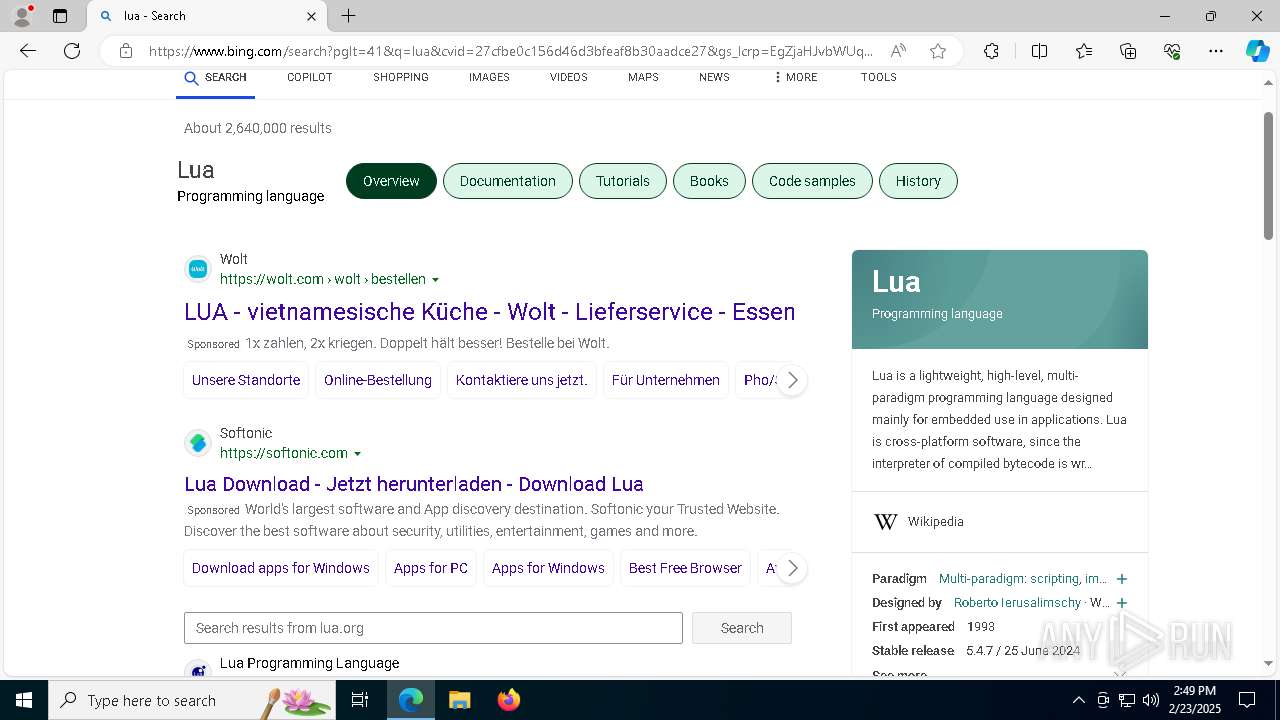Select the History pill
1280x720 pixels.
pyautogui.click(x=918, y=181)
